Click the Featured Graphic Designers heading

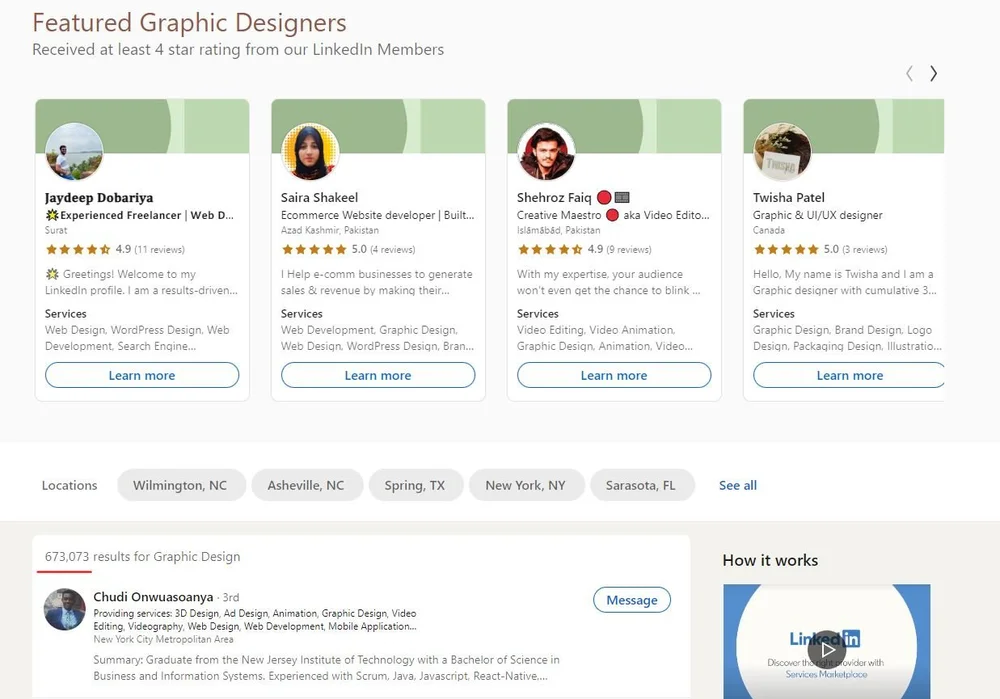pyautogui.click(x=189, y=23)
